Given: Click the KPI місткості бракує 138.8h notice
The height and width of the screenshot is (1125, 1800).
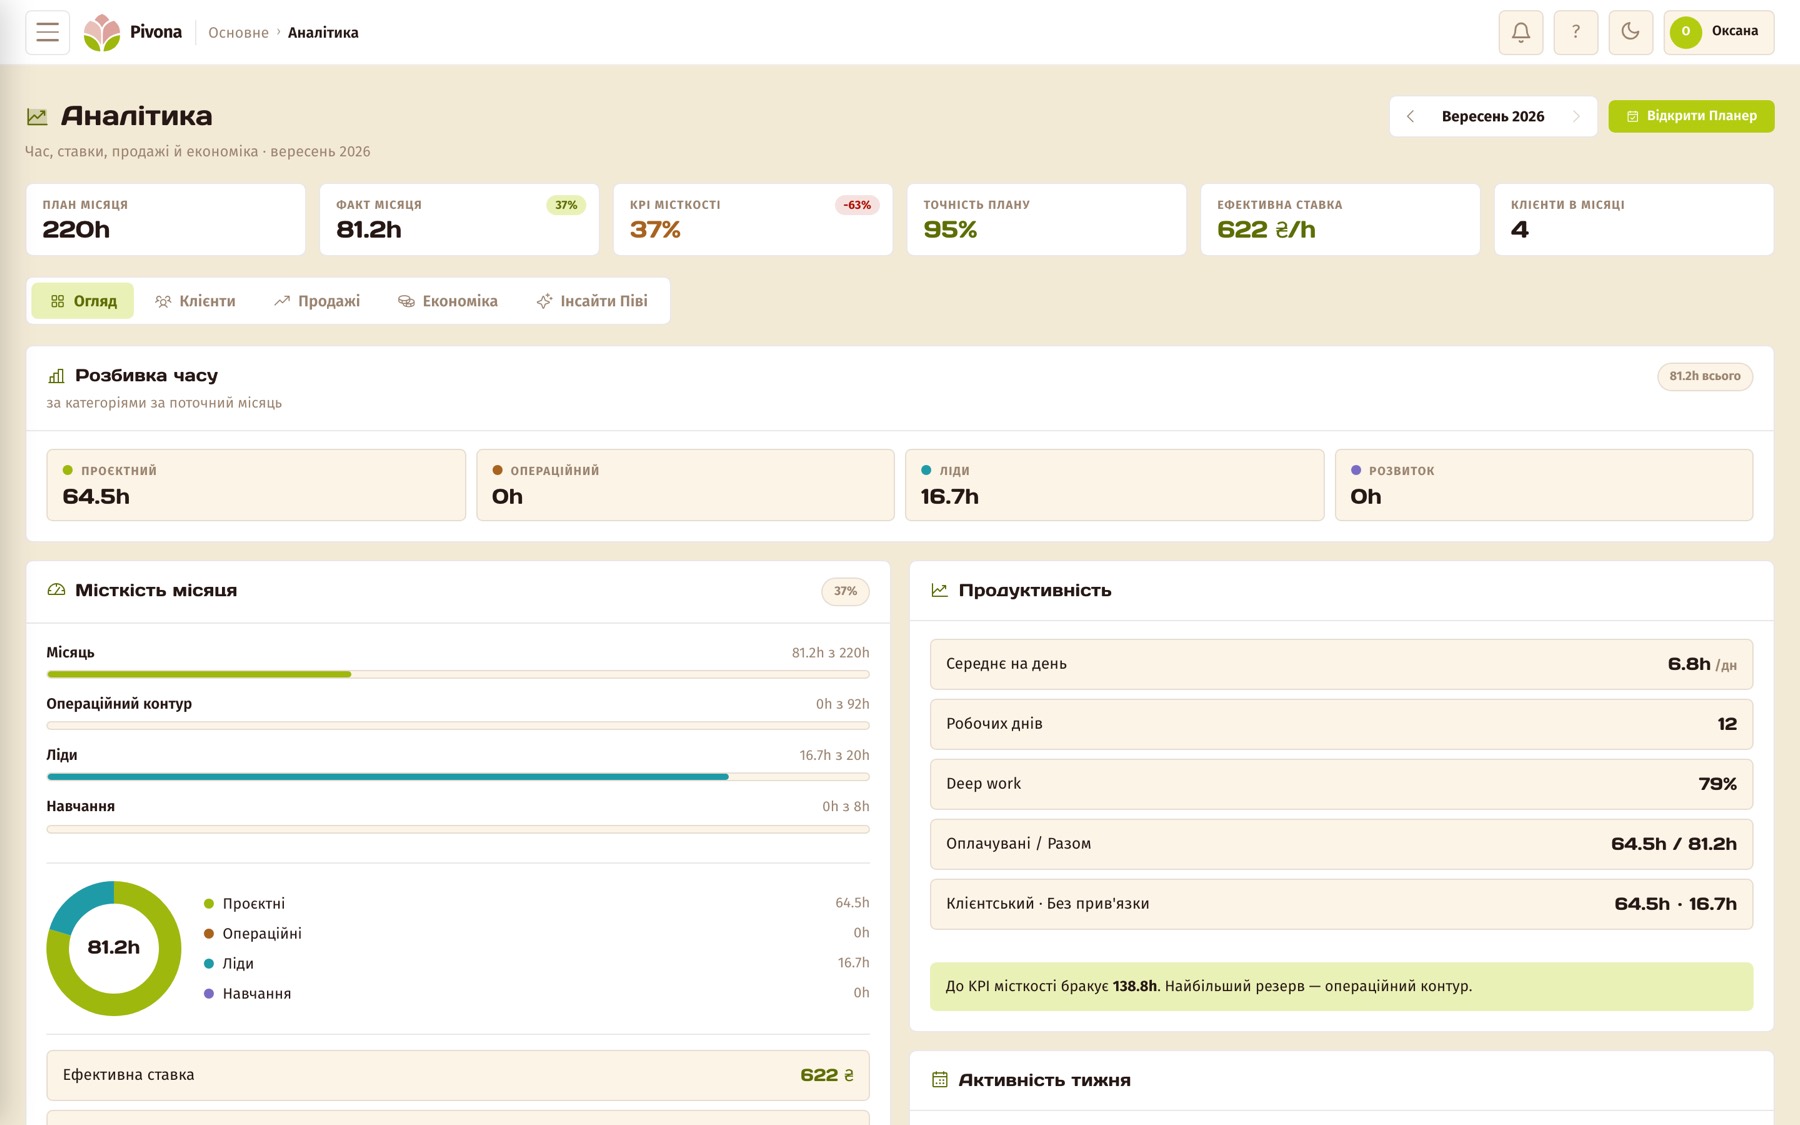Looking at the screenshot, I should (x=1341, y=986).
